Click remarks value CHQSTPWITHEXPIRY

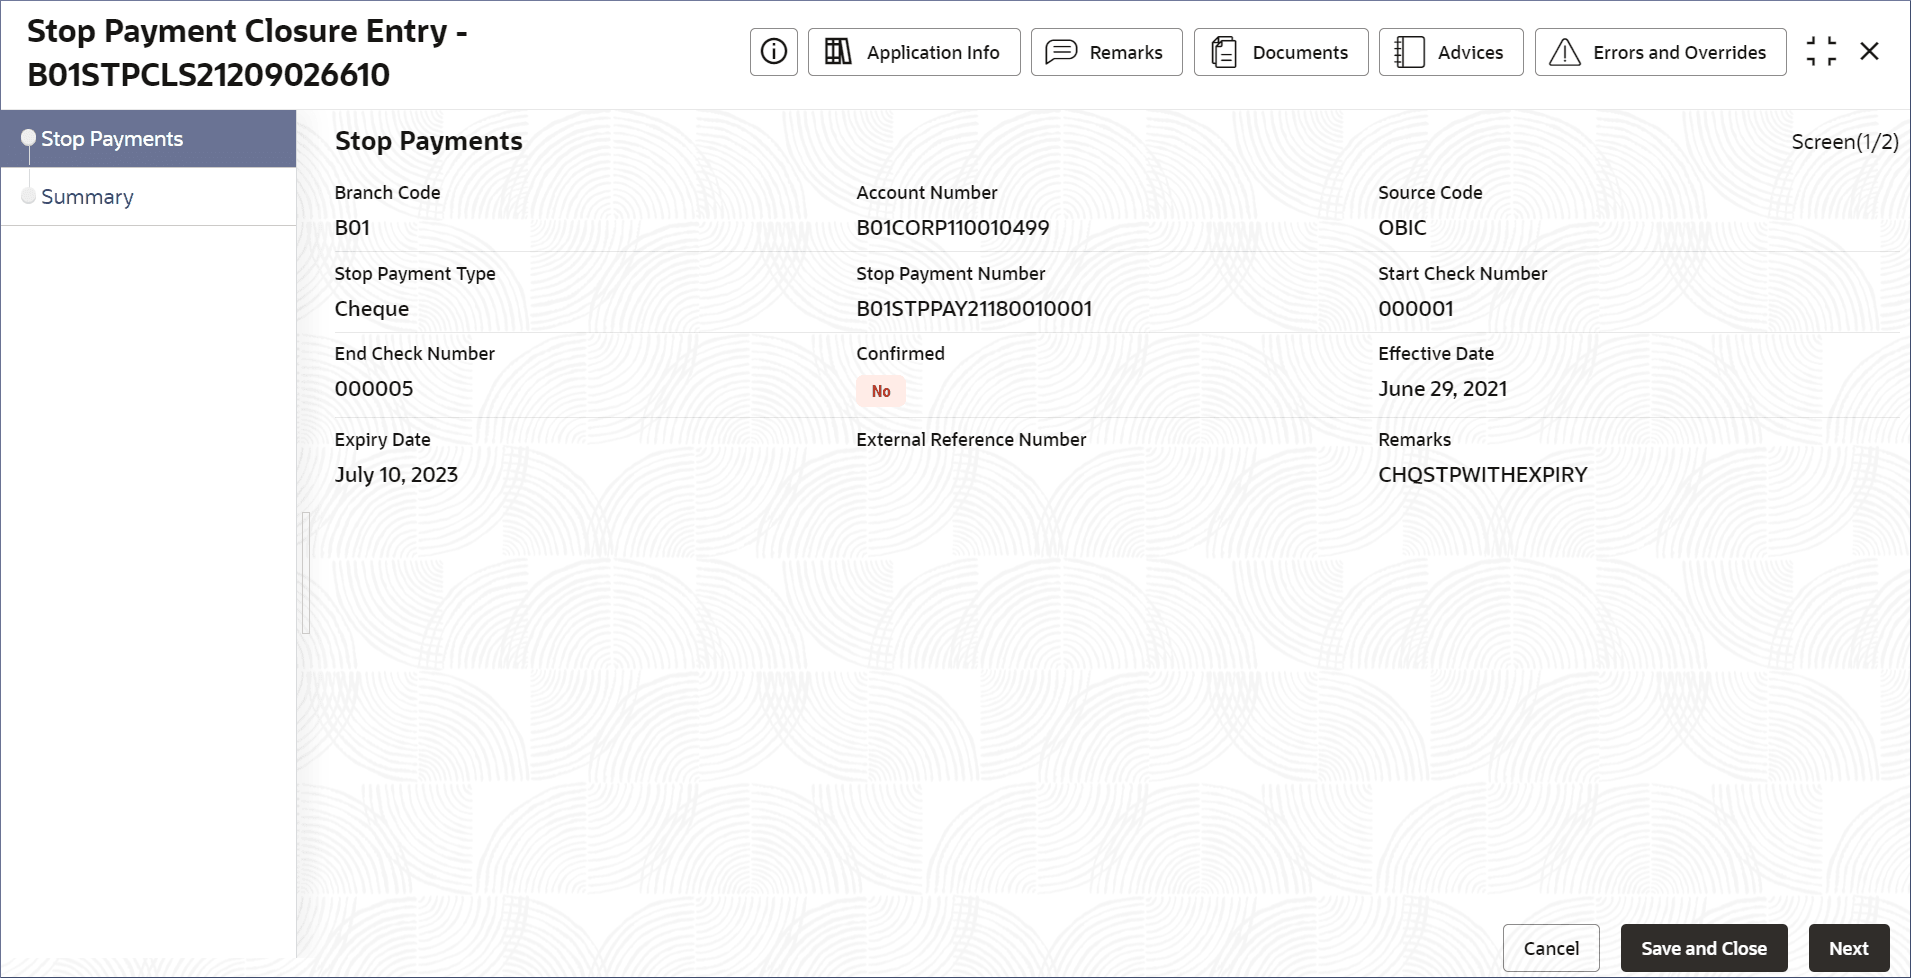(x=1483, y=475)
